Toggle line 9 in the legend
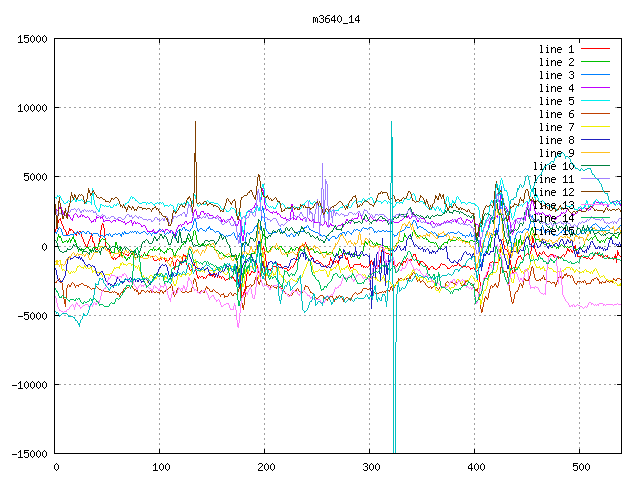 556,153
